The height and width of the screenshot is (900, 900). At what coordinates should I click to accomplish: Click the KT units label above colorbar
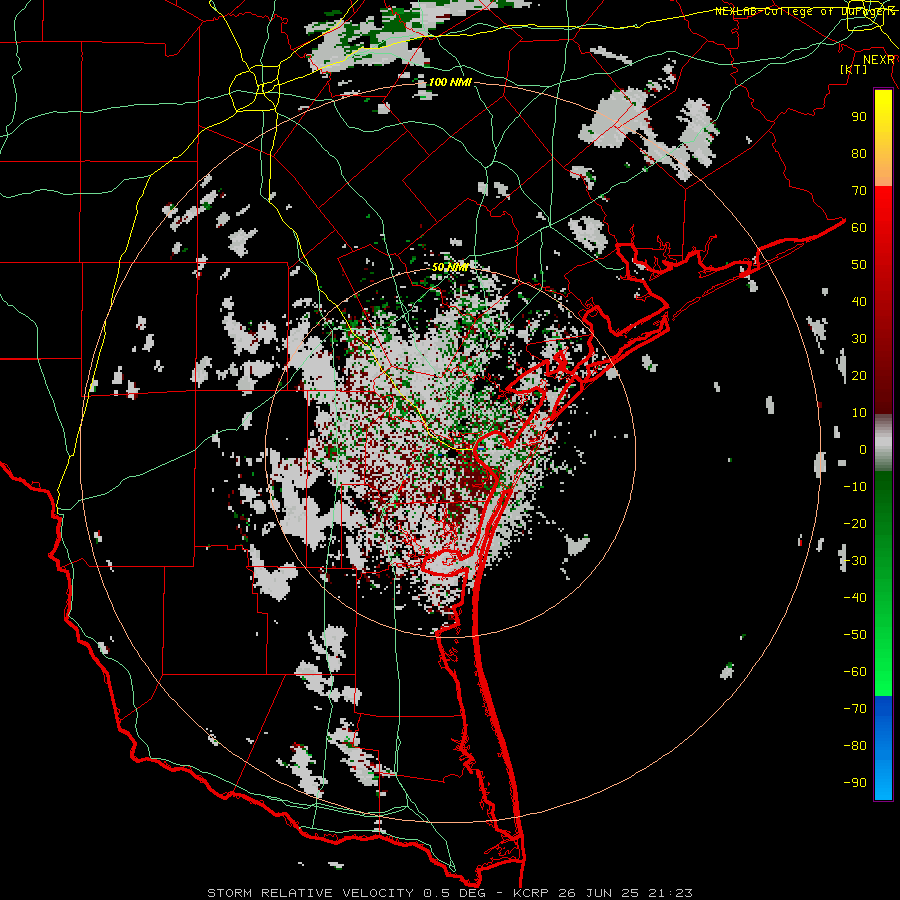854,69
